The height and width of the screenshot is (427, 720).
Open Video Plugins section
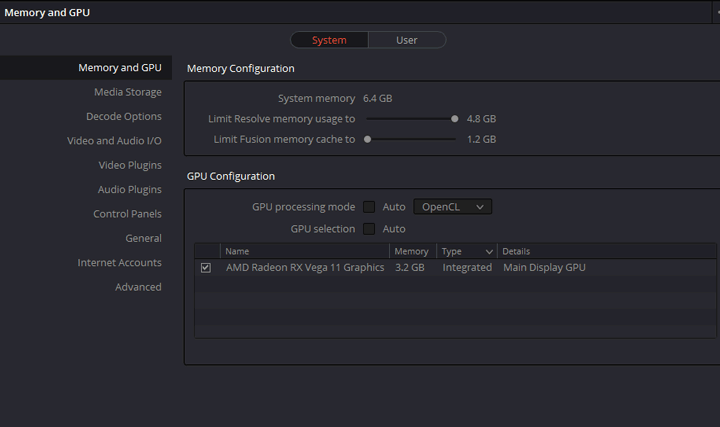129,165
